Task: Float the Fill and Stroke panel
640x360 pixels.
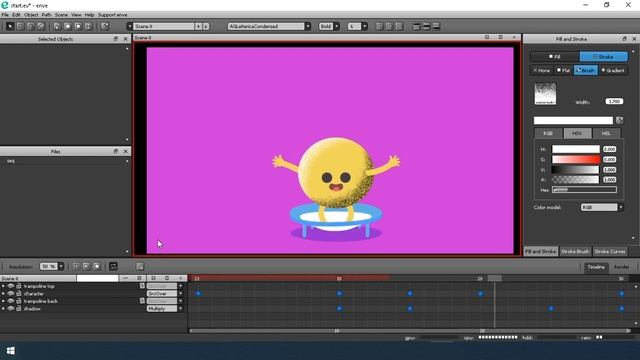Action: click(624, 39)
